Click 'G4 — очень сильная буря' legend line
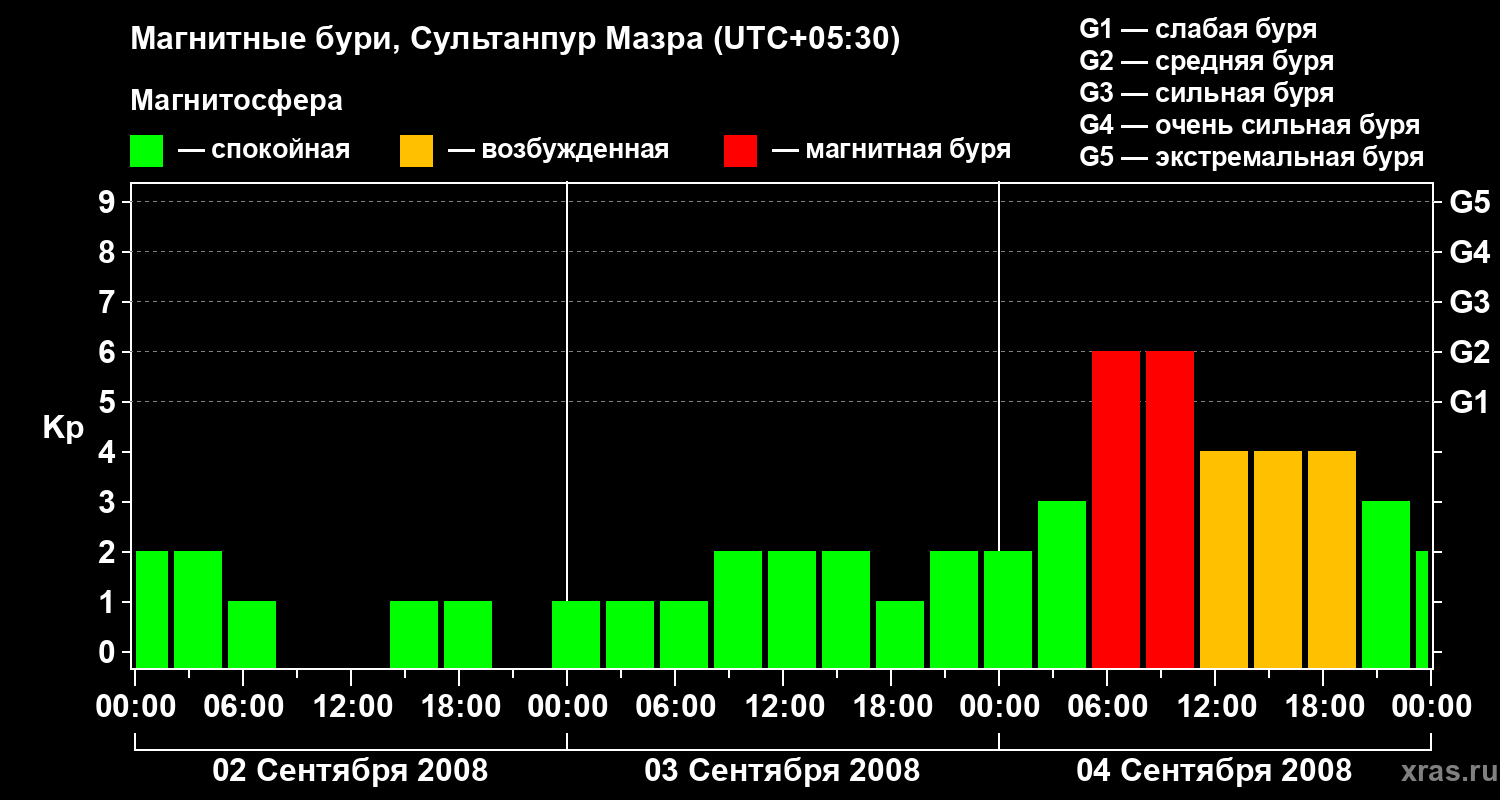This screenshot has width=1500, height=800. pyautogui.click(x=1250, y=125)
